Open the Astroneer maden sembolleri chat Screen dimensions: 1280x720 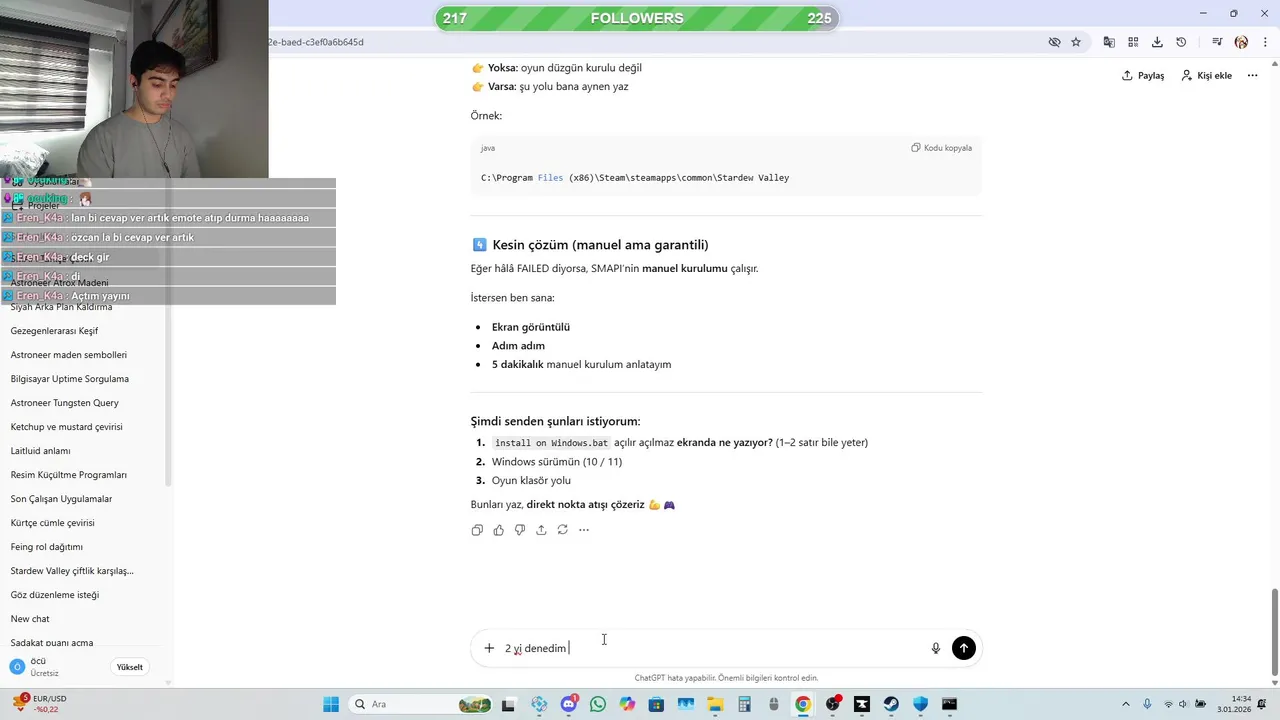[68, 355]
